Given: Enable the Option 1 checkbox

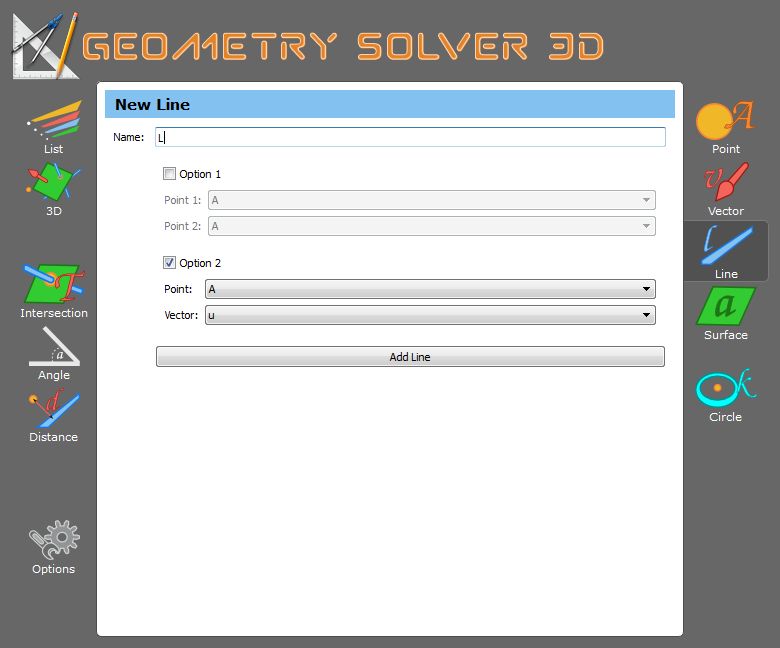Looking at the screenshot, I should 169,174.
